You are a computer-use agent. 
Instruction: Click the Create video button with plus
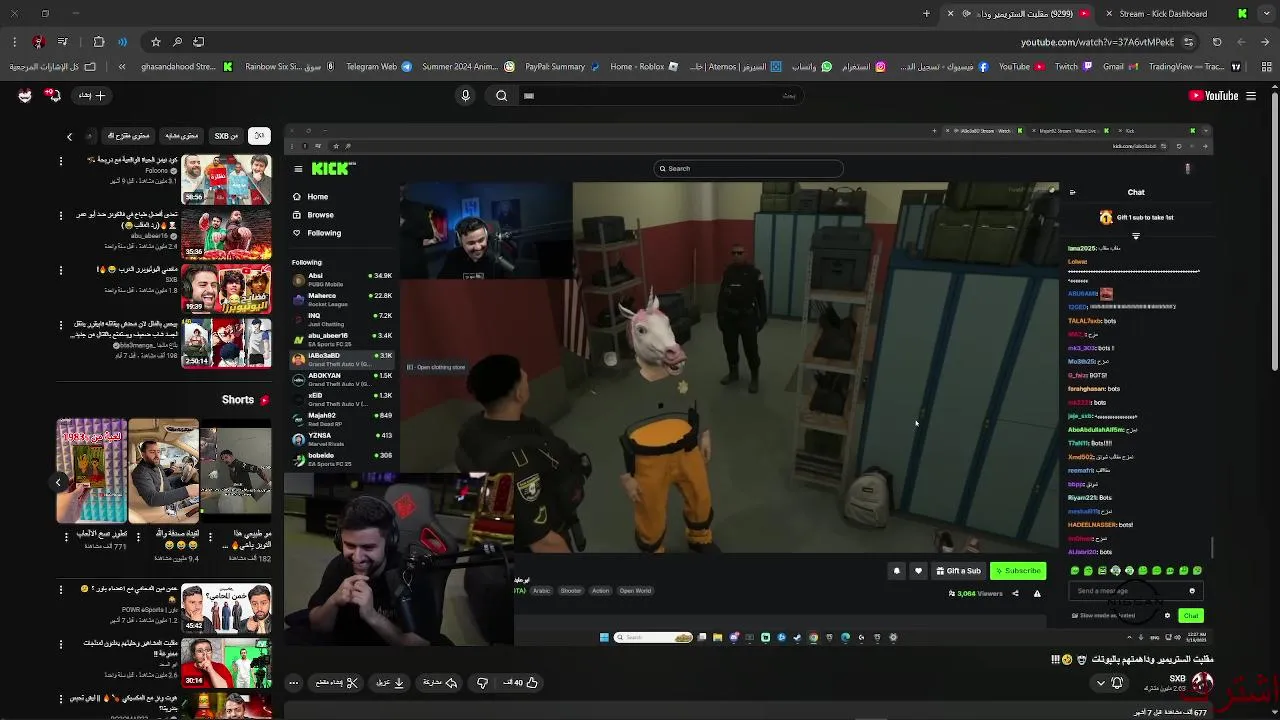(92, 96)
